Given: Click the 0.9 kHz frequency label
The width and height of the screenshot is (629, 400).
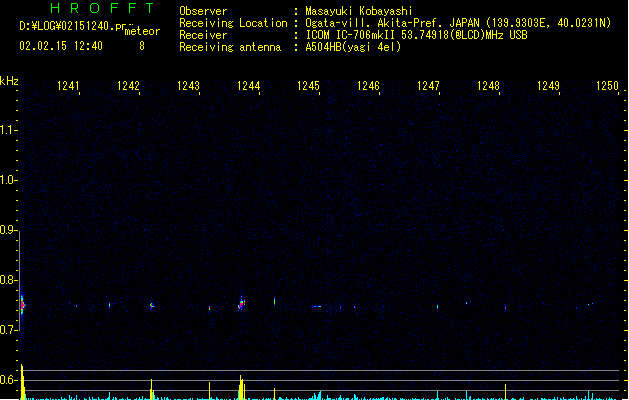Looking at the screenshot, I should 8,230.
